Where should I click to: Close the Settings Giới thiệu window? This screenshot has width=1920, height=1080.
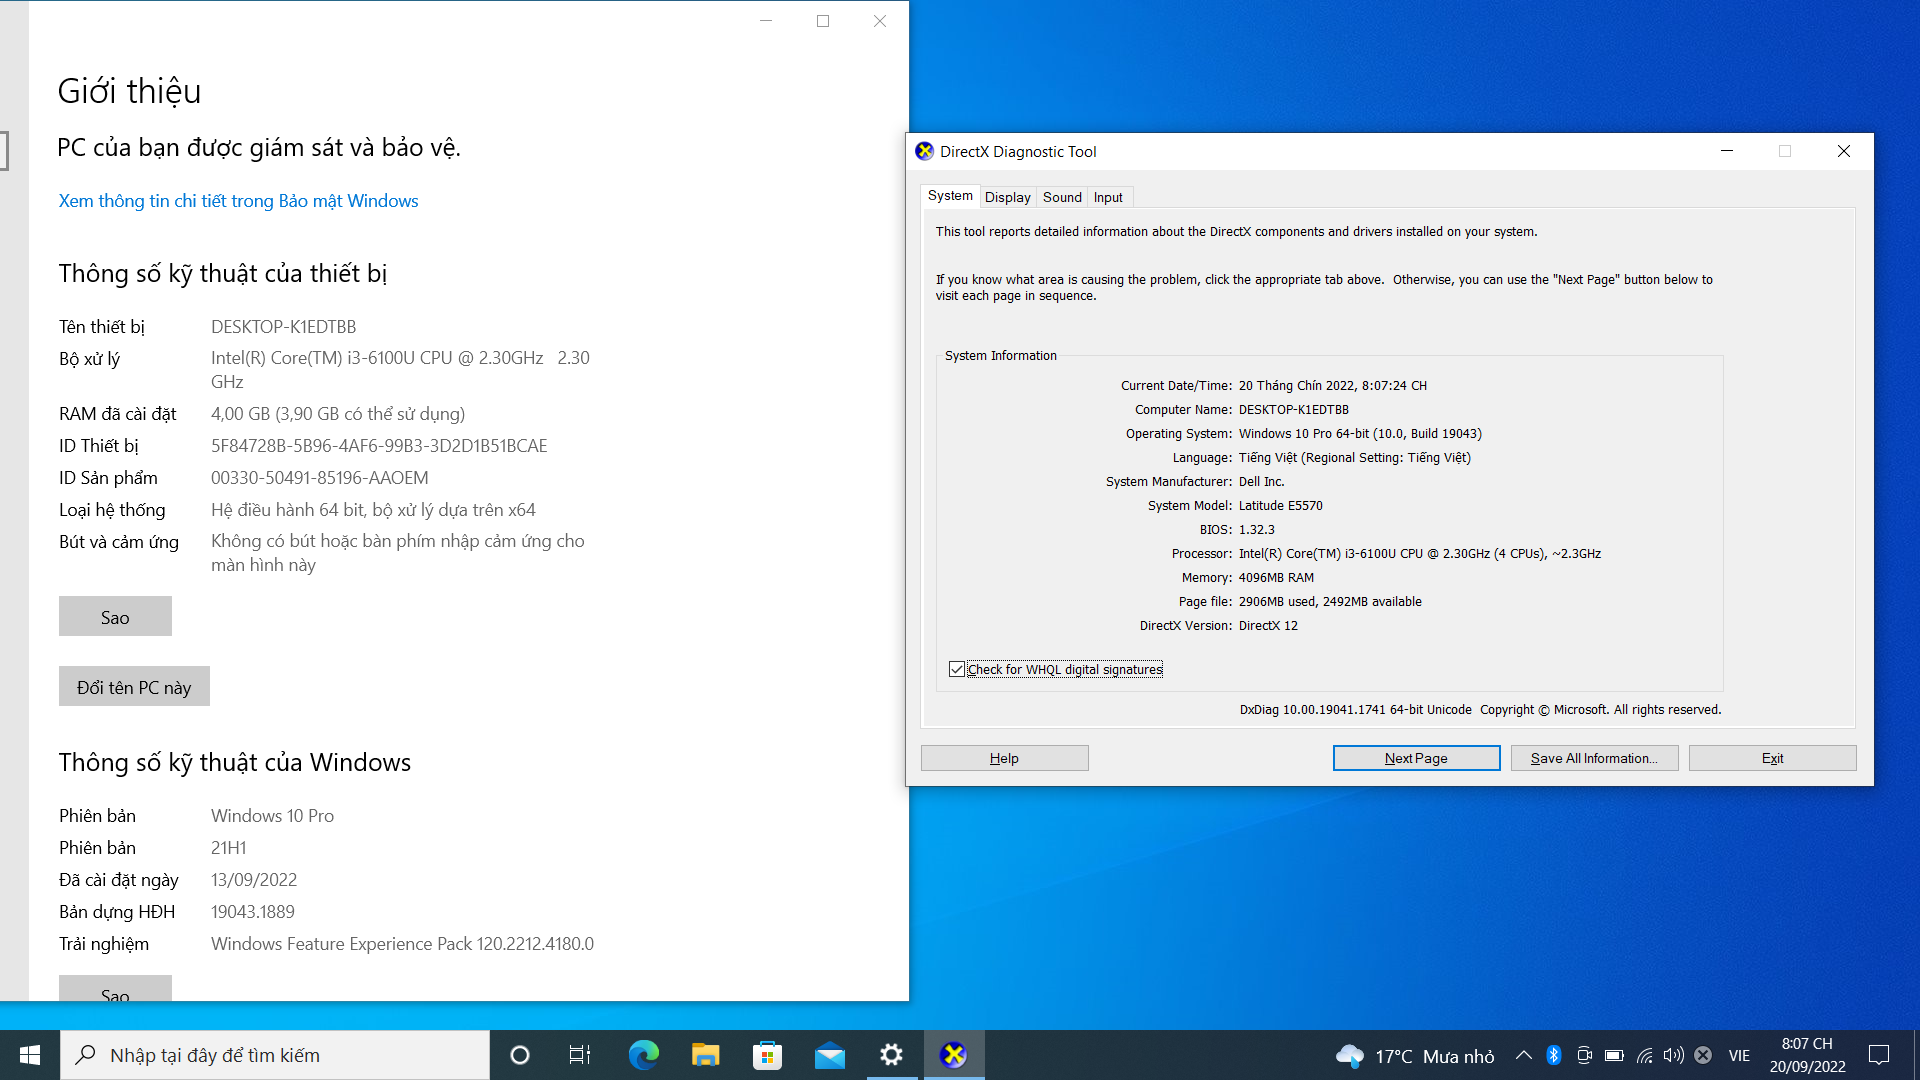[880, 21]
